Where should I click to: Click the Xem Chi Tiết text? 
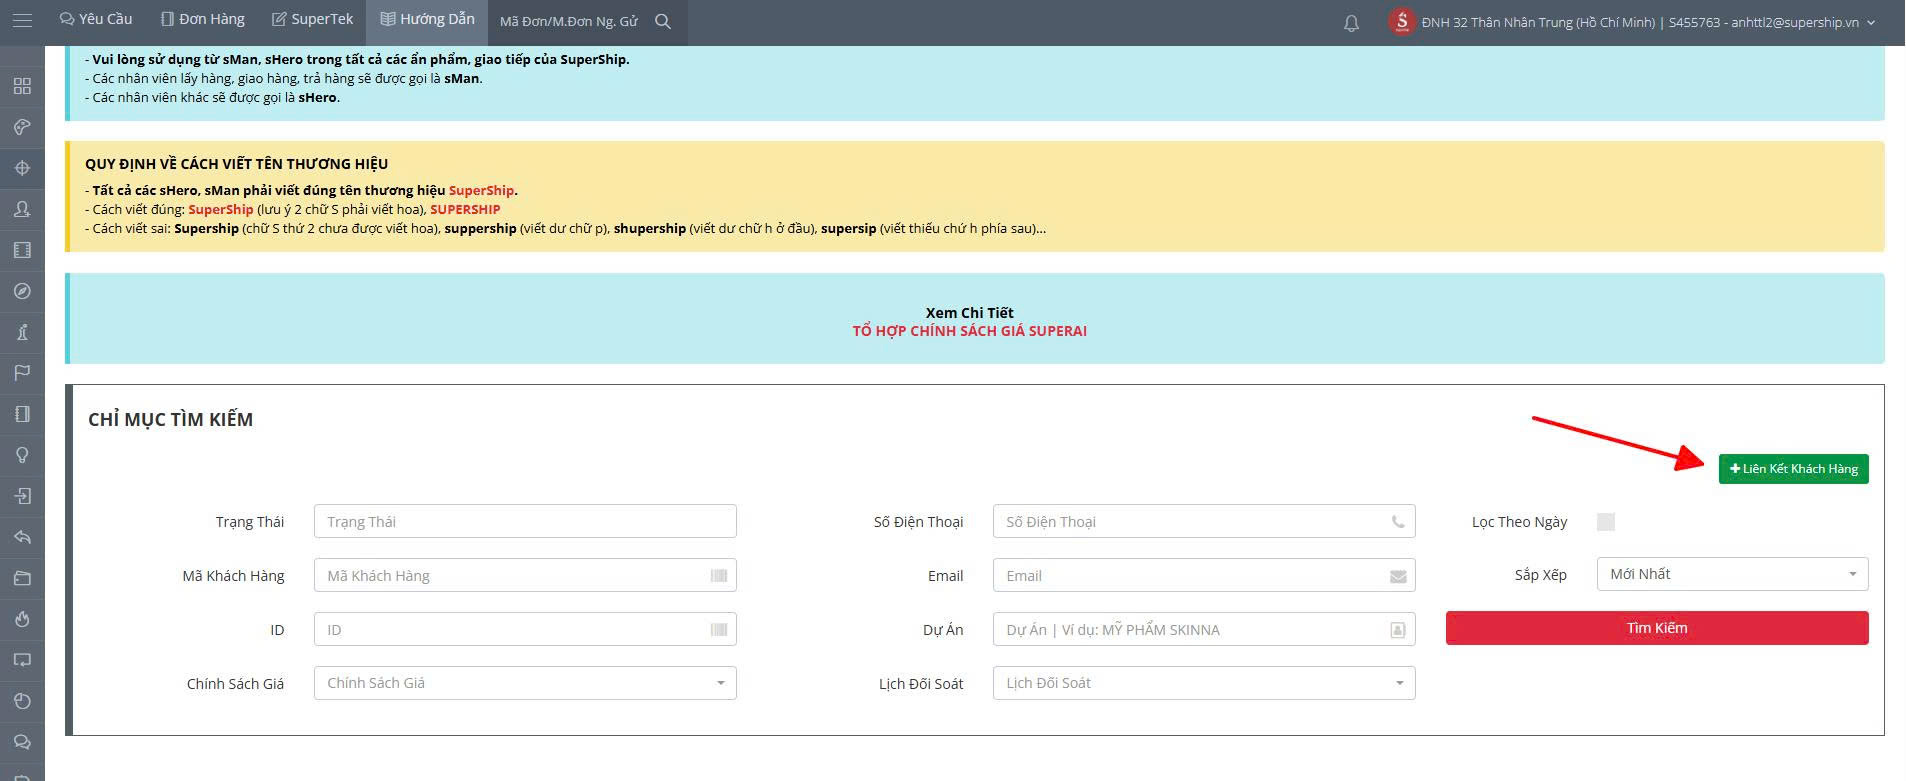coord(969,313)
